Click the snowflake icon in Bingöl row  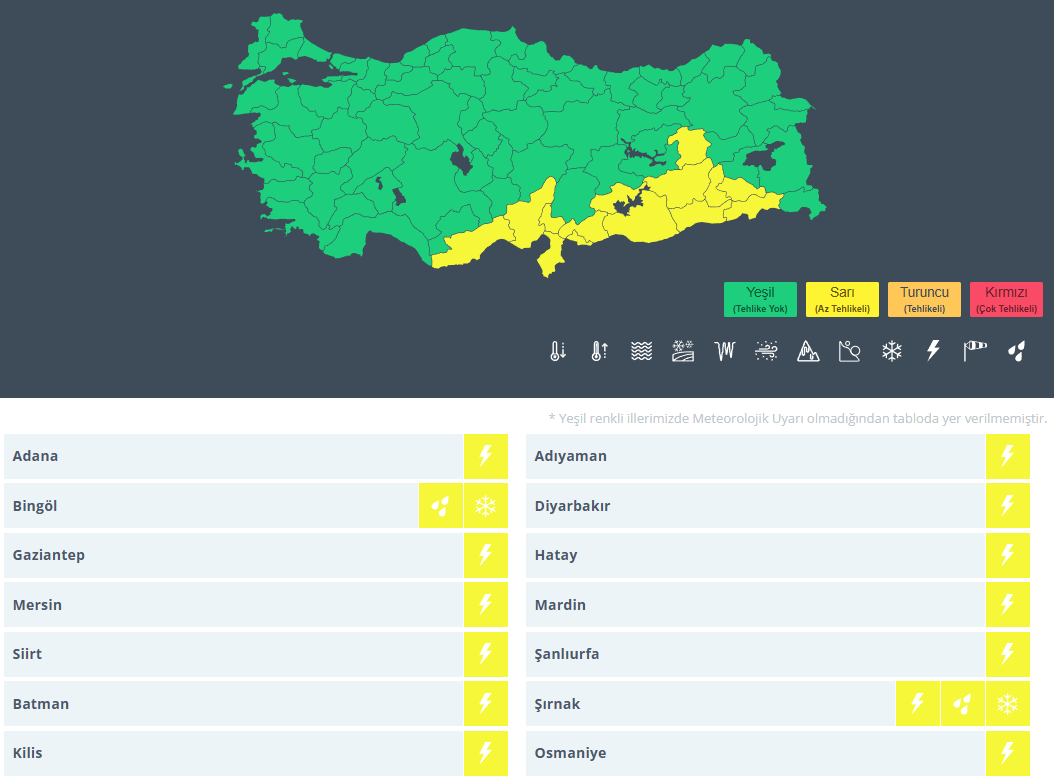coord(486,506)
